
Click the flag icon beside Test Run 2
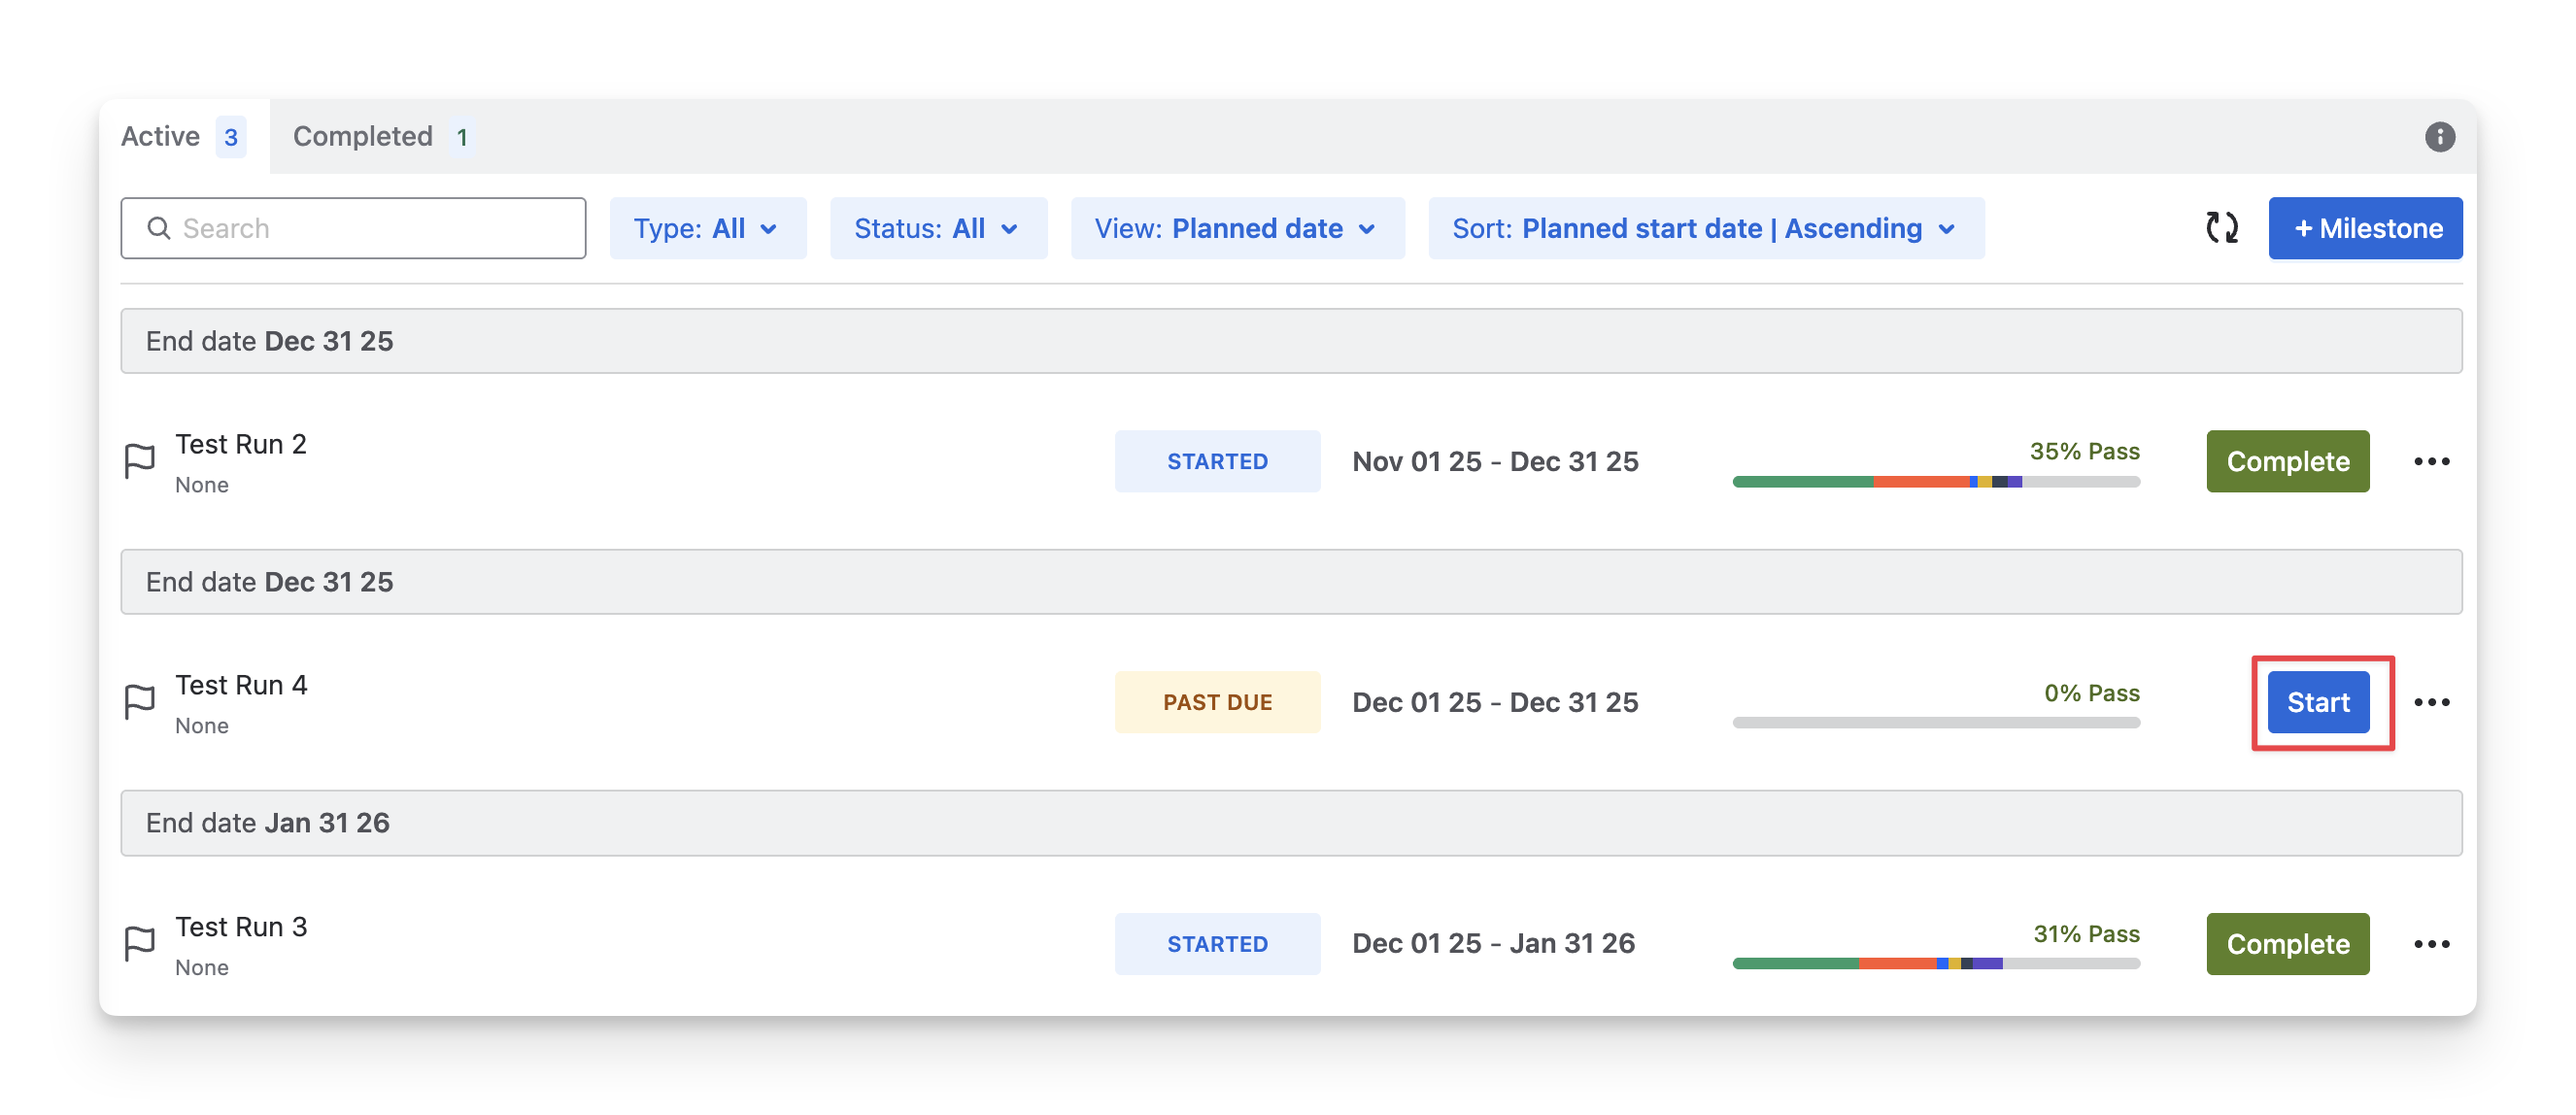tap(139, 461)
